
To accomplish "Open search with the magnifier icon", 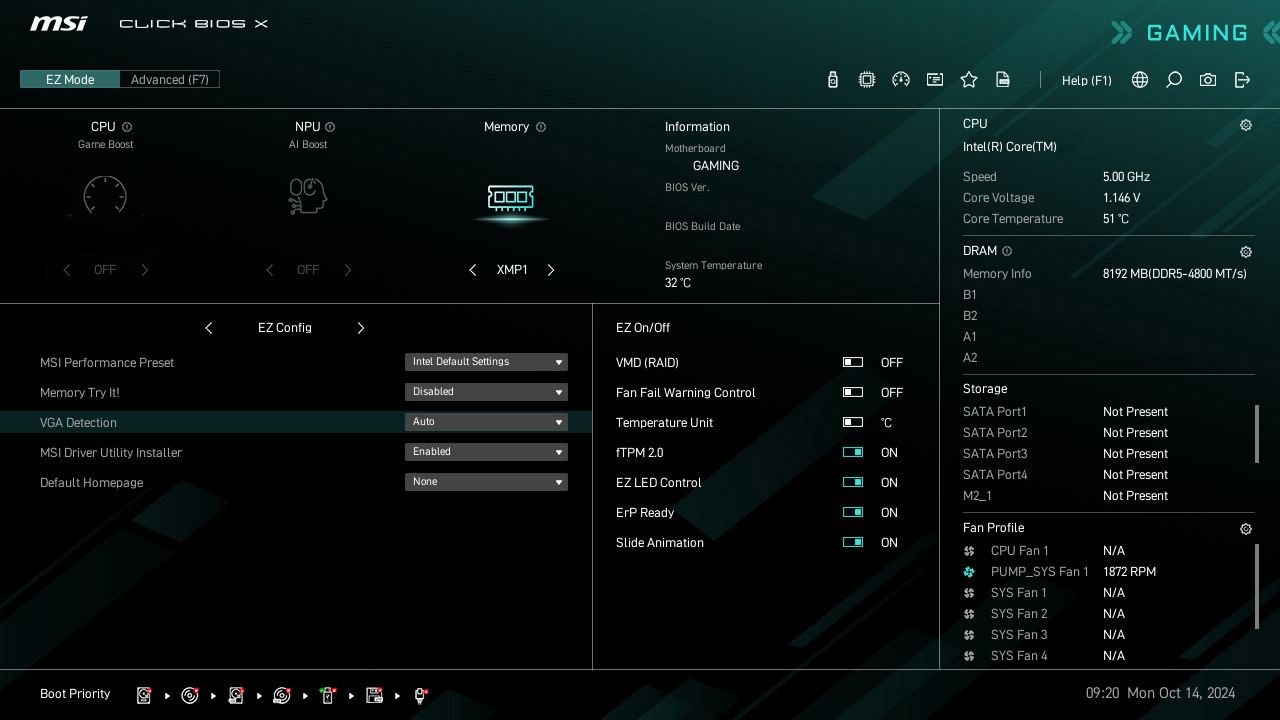I will point(1173,80).
